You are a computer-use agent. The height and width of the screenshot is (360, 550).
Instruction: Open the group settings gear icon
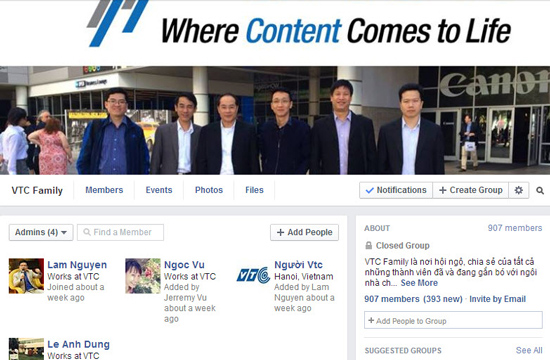point(518,190)
